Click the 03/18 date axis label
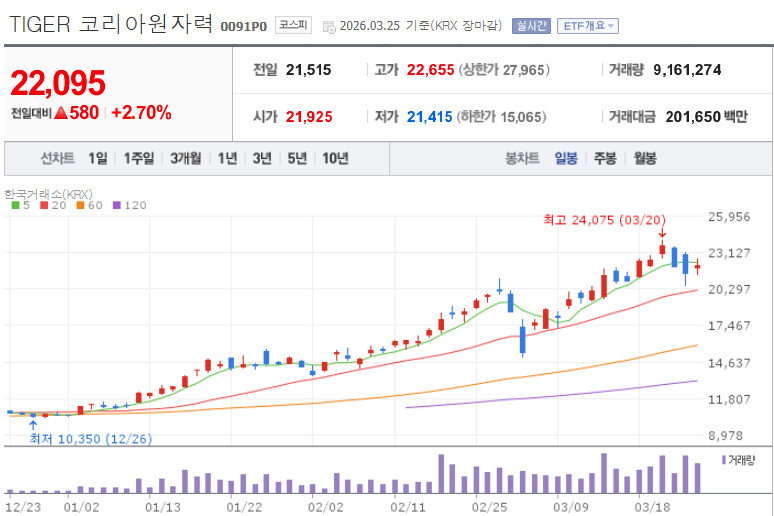Image resolution: width=774 pixels, height=516 pixels. coord(652,507)
